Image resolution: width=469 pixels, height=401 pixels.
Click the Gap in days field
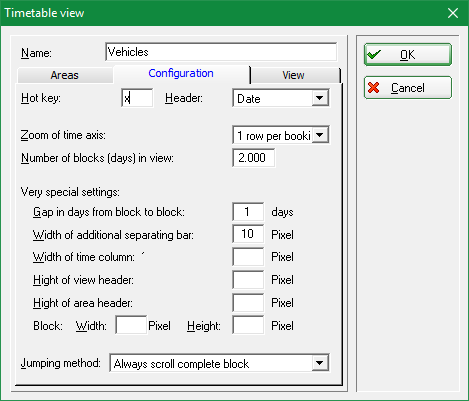pyautogui.click(x=248, y=212)
